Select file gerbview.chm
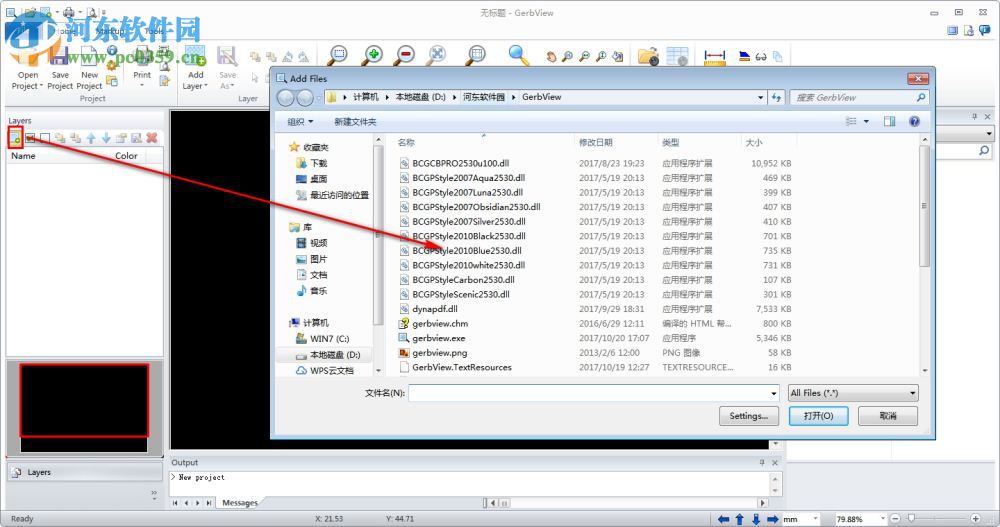The image size is (1000, 527). [440, 323]
